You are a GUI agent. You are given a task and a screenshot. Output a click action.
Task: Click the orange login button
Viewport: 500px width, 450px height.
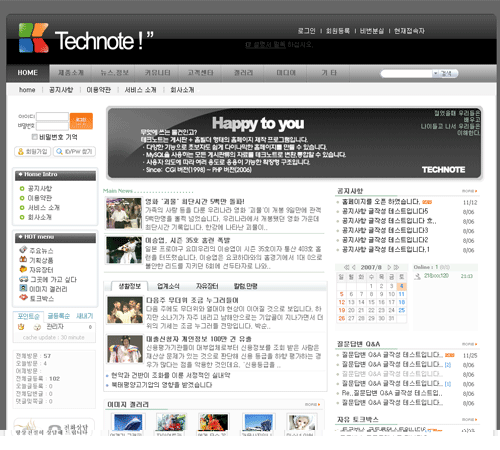81,121
